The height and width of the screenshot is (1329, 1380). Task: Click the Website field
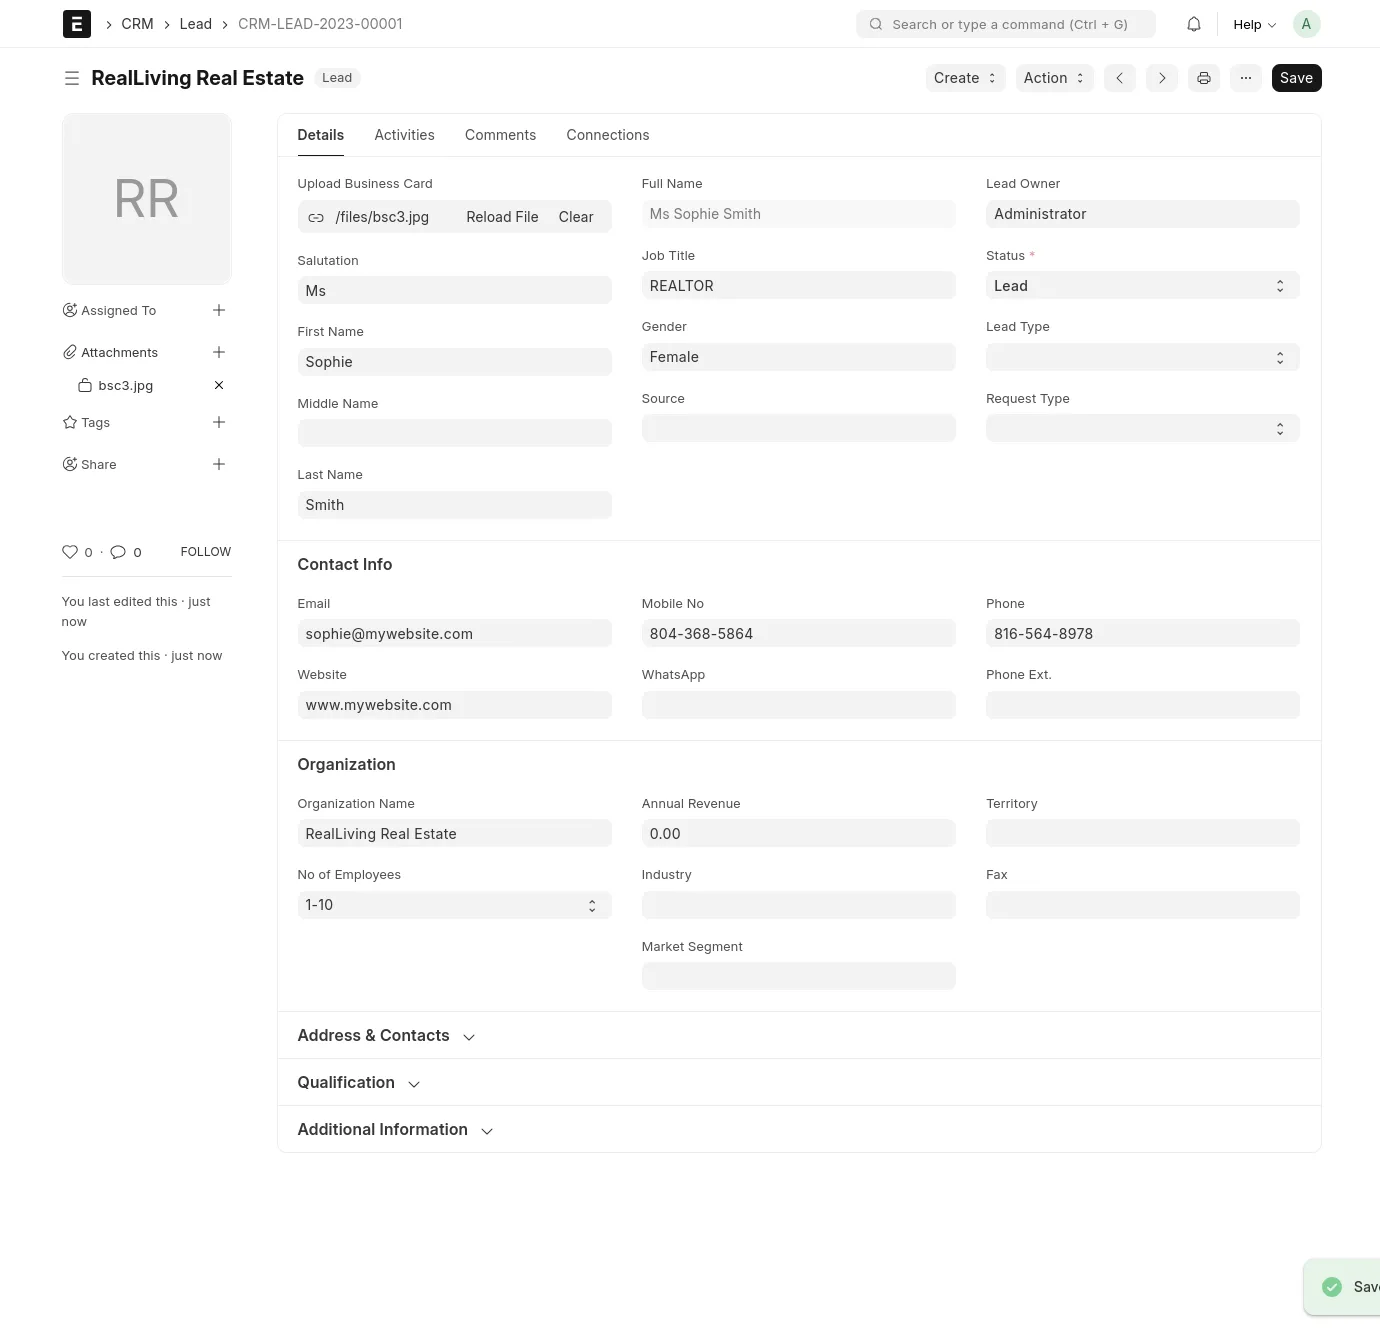[454, 705]
